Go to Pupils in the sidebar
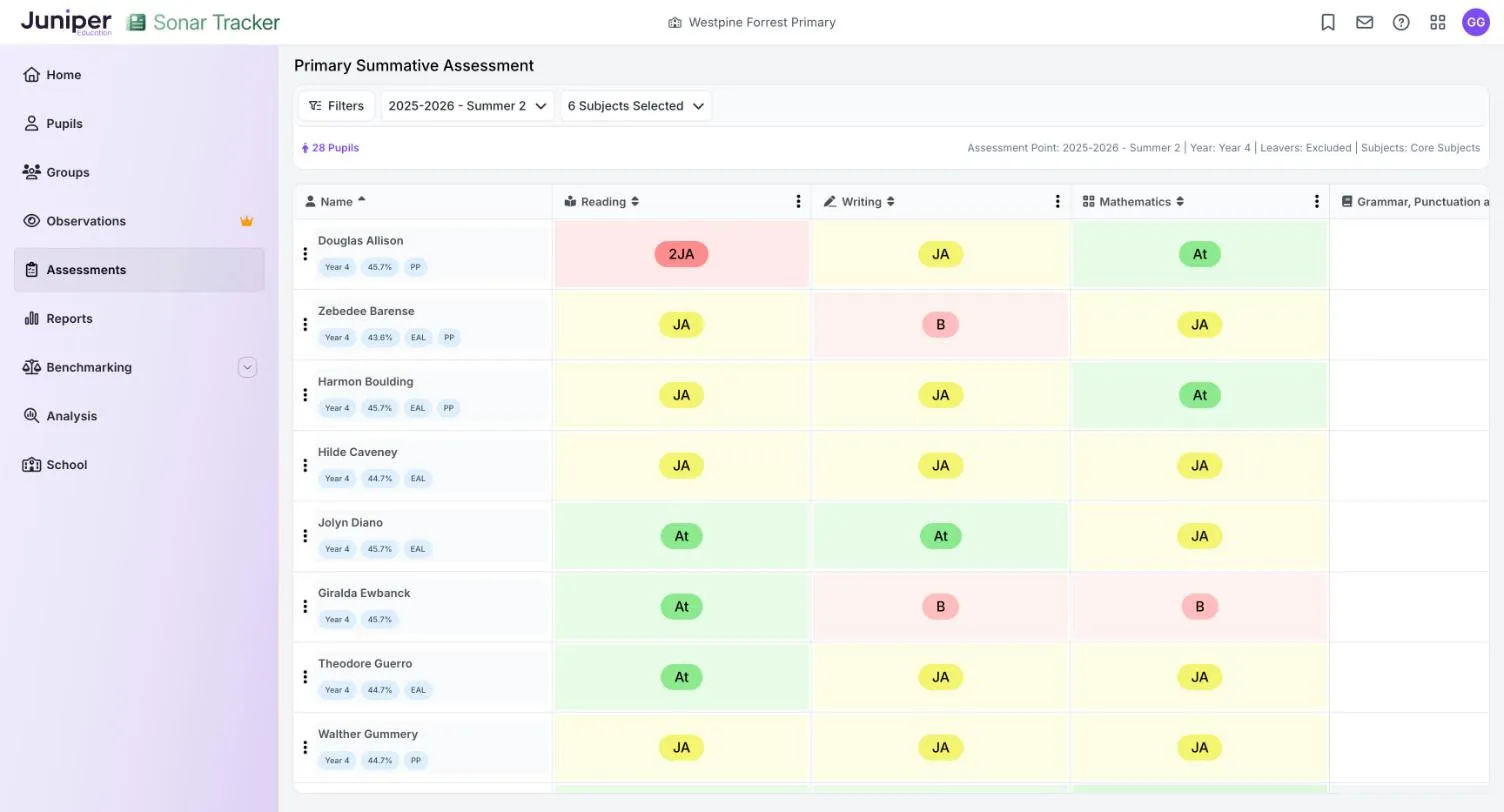This screenshot has height=812, width=1504. 139,124
